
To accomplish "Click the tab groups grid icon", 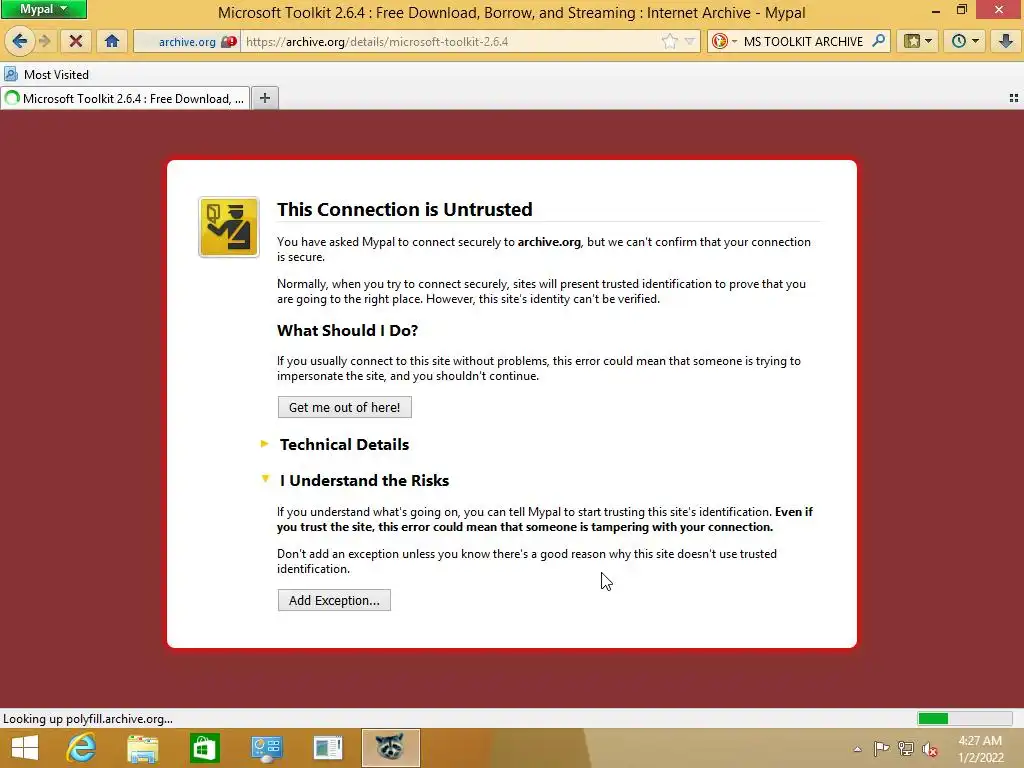I will [x=1014, y=98].
